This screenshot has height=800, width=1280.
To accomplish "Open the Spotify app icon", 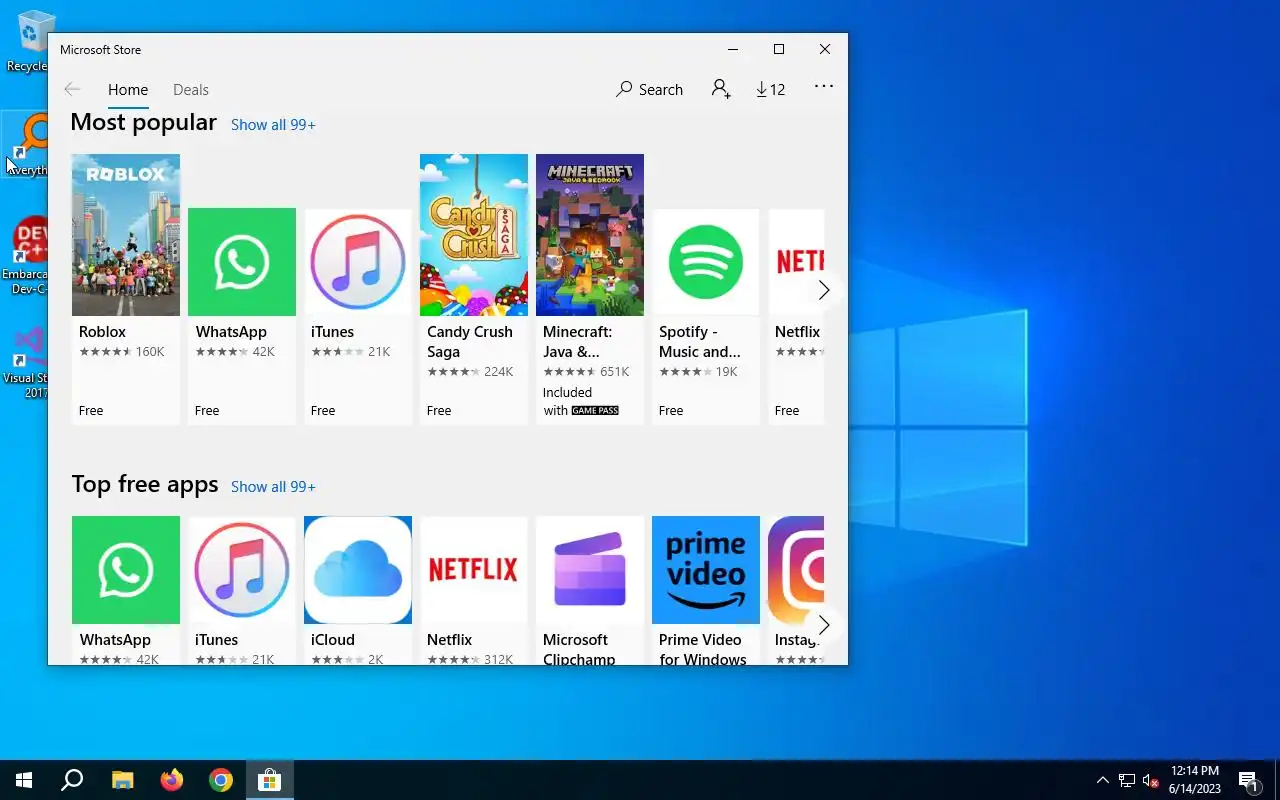I will (x=706, y=262).
